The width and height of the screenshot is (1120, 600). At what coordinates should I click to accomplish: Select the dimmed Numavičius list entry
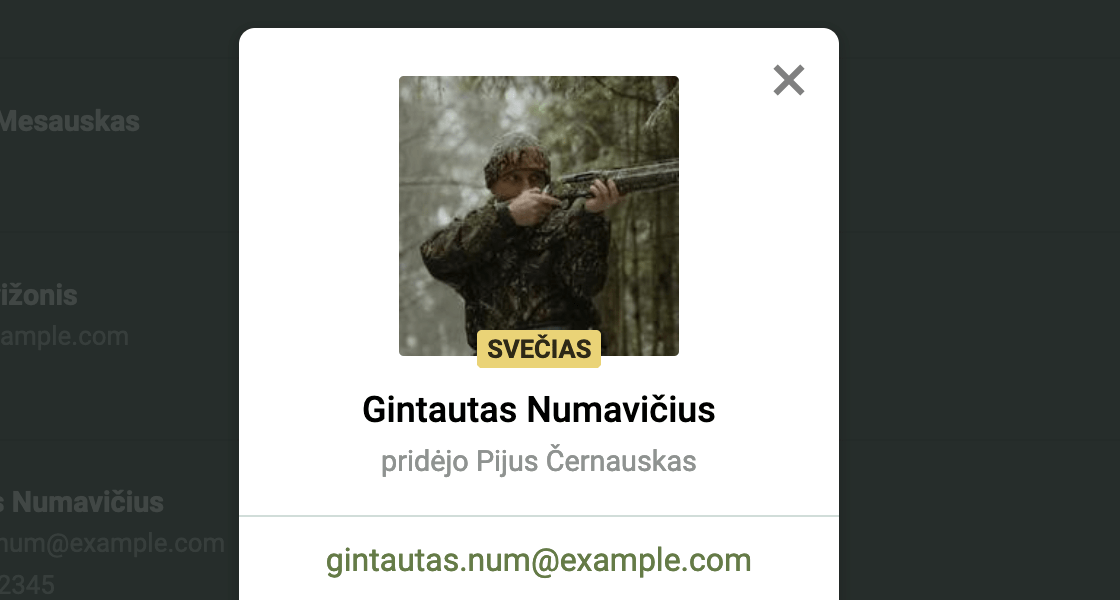(81, 502)
